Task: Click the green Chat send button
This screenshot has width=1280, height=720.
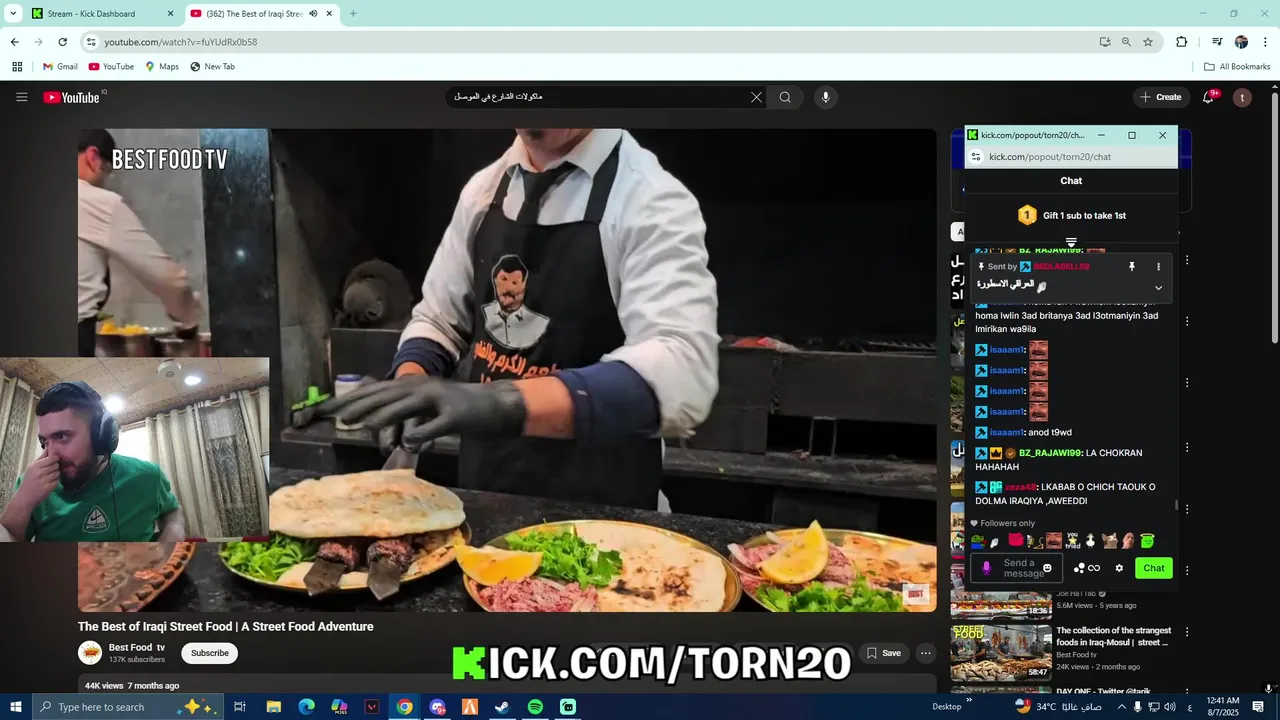Action: pyautogui.click(x=1154, y=568)
